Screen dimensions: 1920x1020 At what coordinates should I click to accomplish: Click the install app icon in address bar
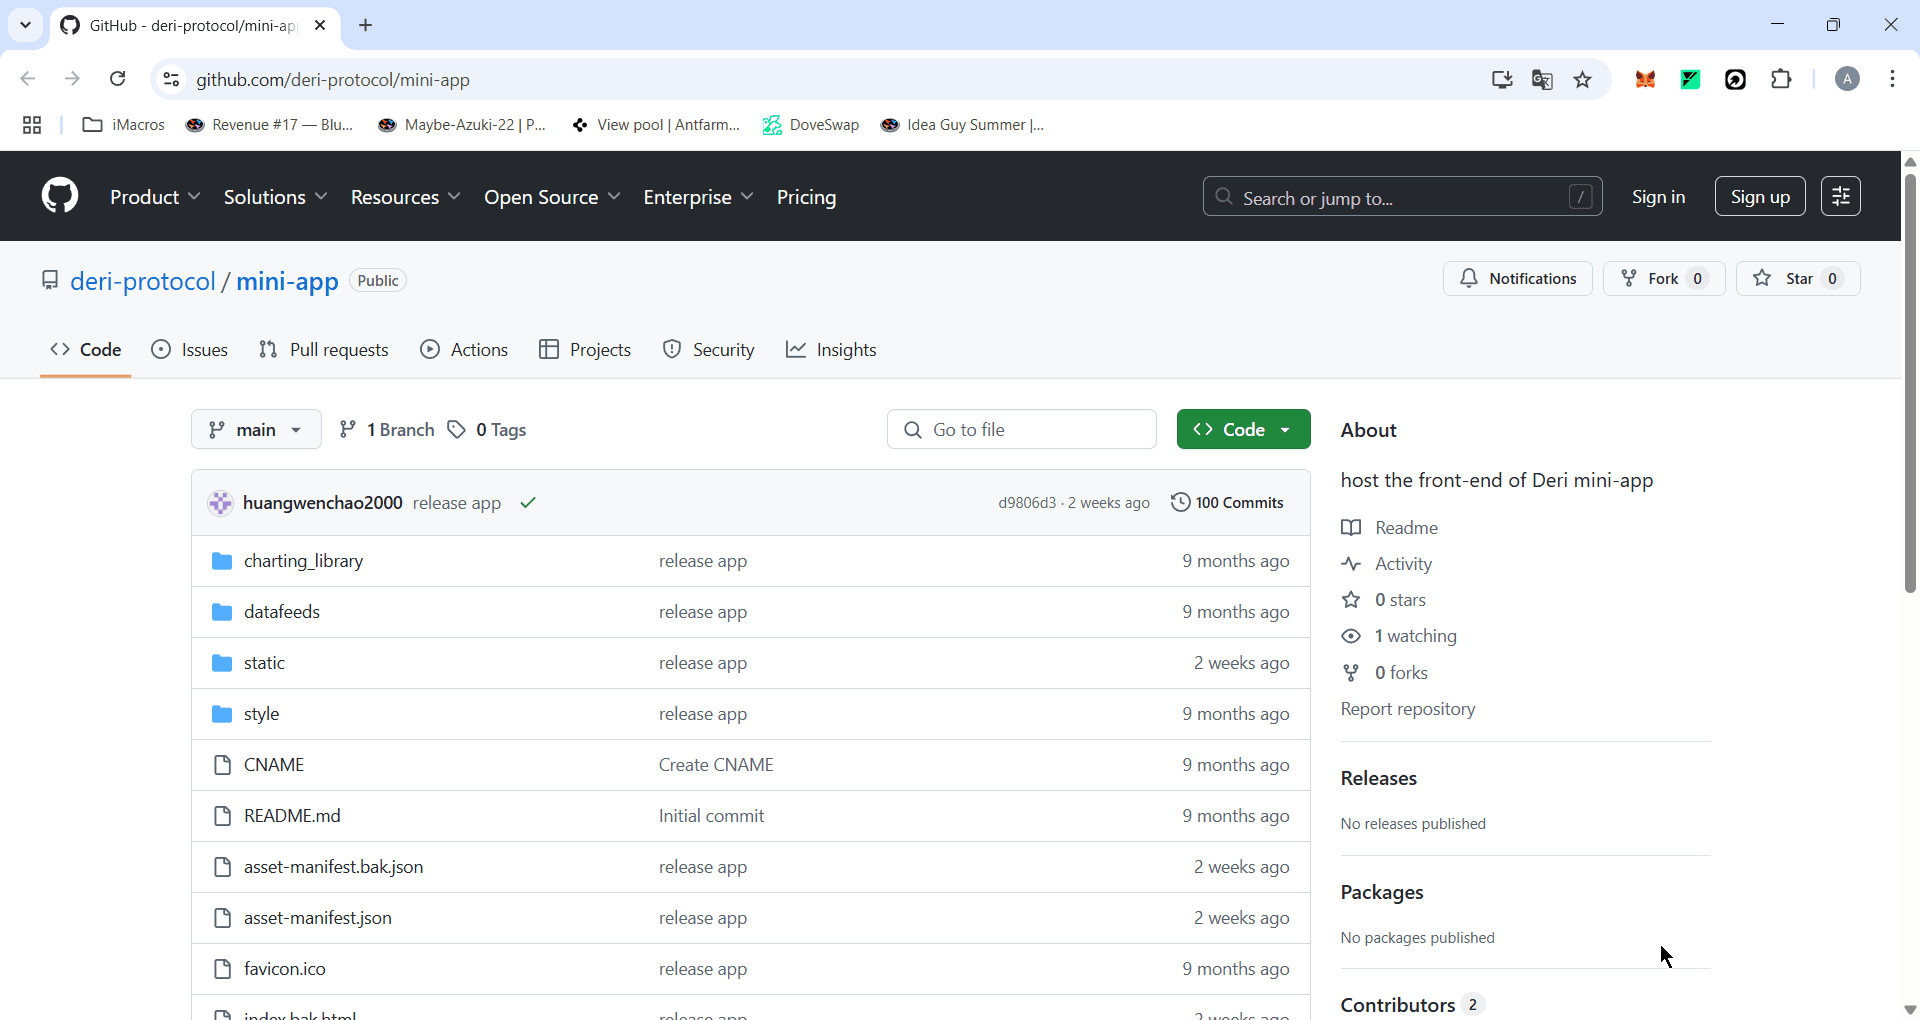click(x=1502, y=80)
